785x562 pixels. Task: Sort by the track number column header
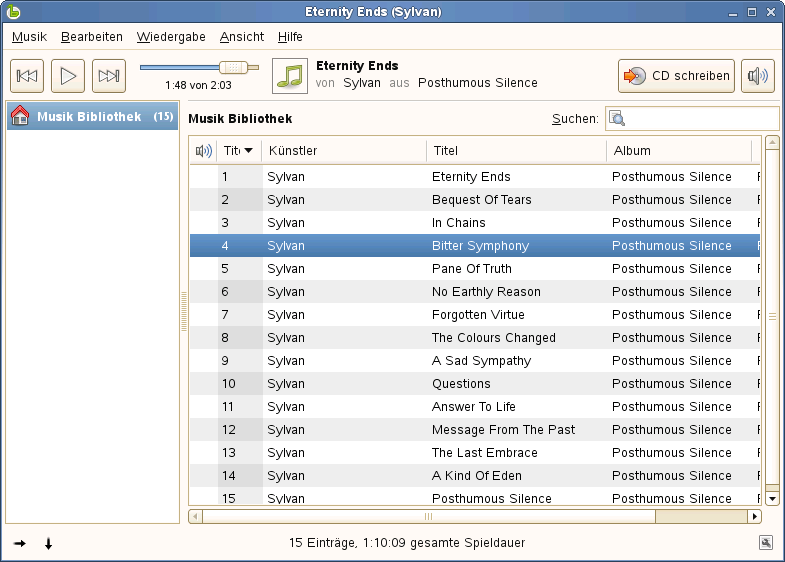click(238, 151)
